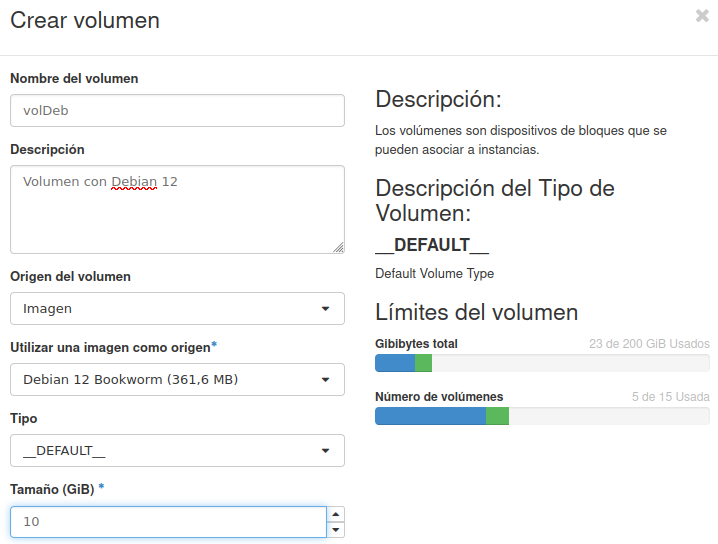The image size is (718, 544).
Task: Click the Tipo dropdown caret
Action: click(x=325, y=451)
